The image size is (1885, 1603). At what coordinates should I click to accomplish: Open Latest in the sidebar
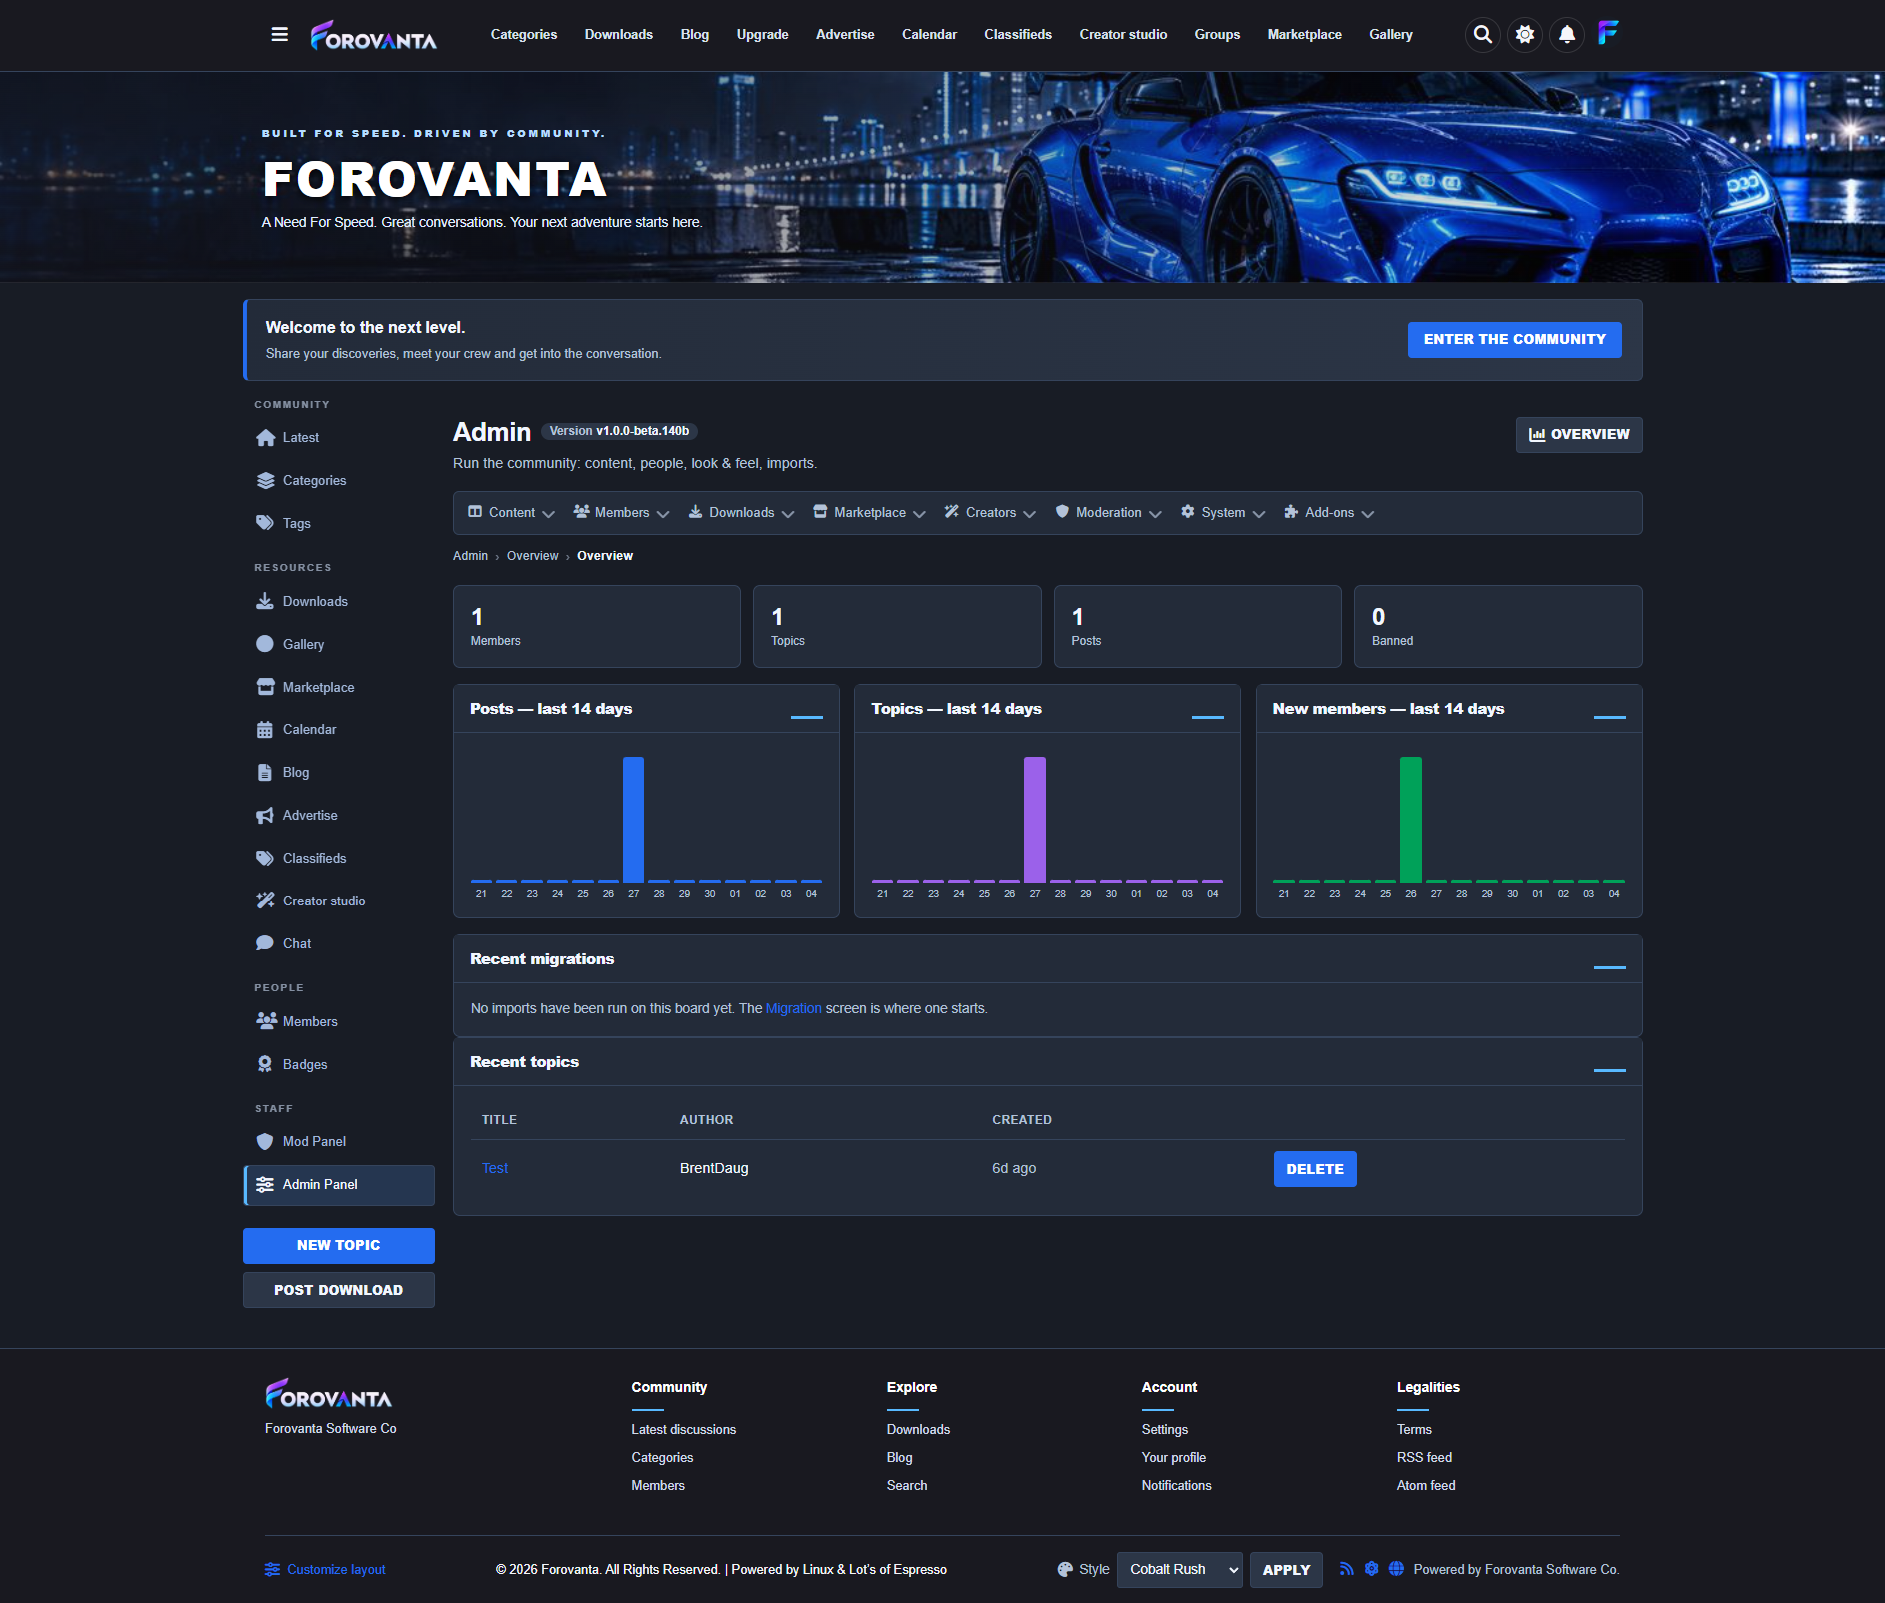click(339, 437)
